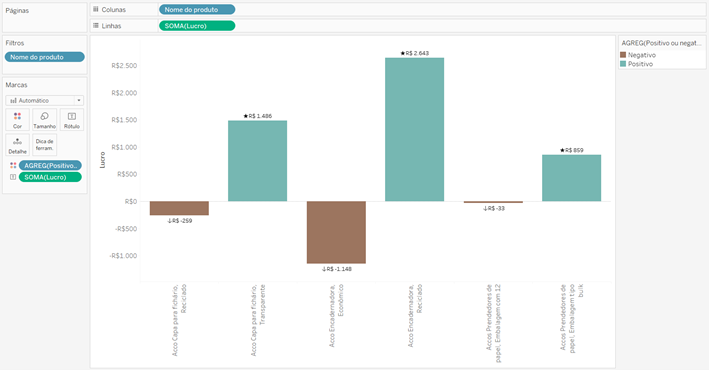Select the R$ 2.643 bar for Encadernadora Reciclado
The image size is (709, 370).
click(x=415, y=129)
